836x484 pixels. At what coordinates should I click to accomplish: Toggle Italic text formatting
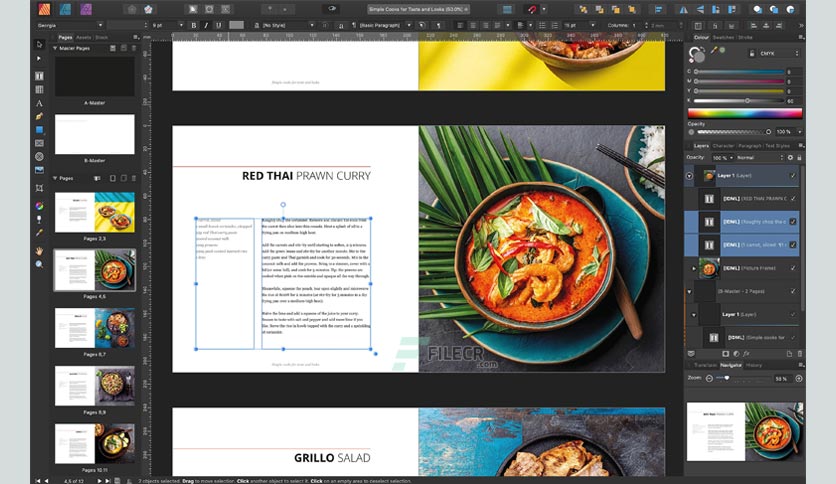[206, 25]
